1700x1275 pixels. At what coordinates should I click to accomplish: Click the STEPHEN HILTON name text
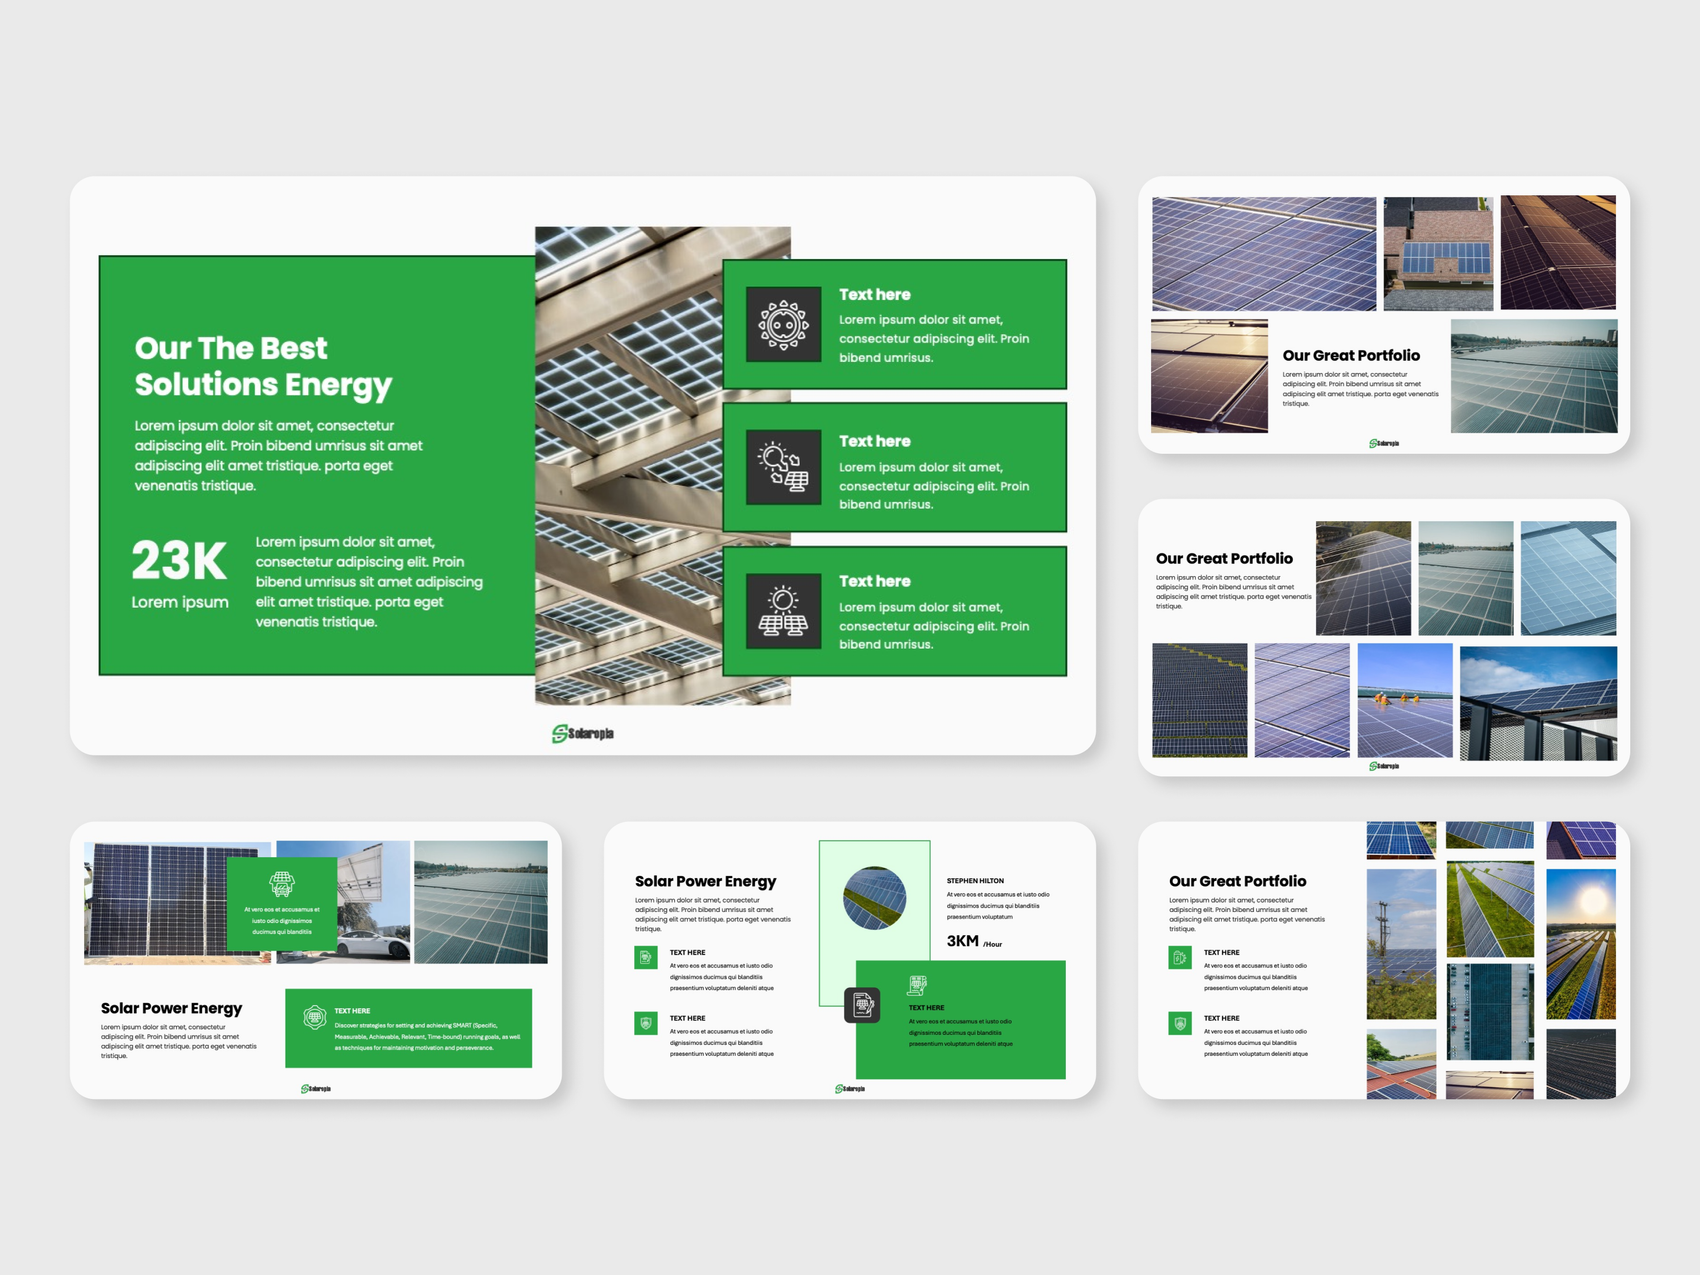pyautogui.click(x=975, y=881)
